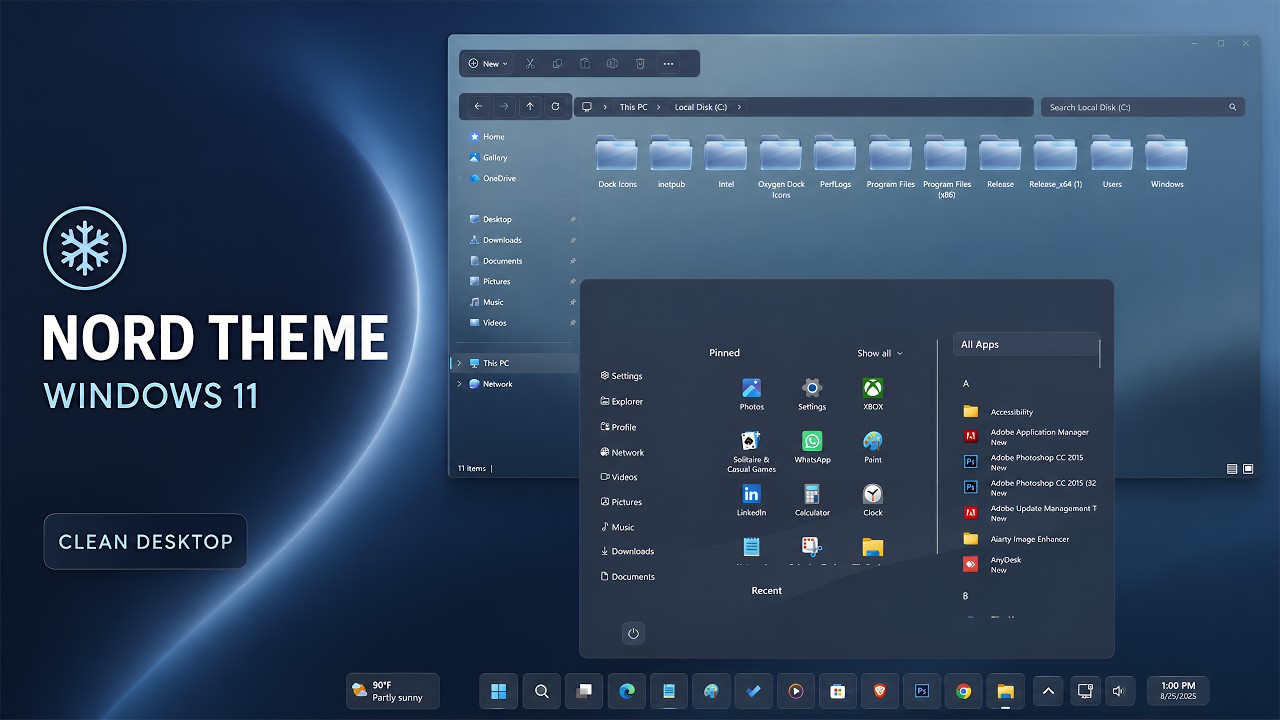Click the Rename icon in File Explorer toolbar
The width and height of the screenshot is (1280, 720).
tap(612, 64)
